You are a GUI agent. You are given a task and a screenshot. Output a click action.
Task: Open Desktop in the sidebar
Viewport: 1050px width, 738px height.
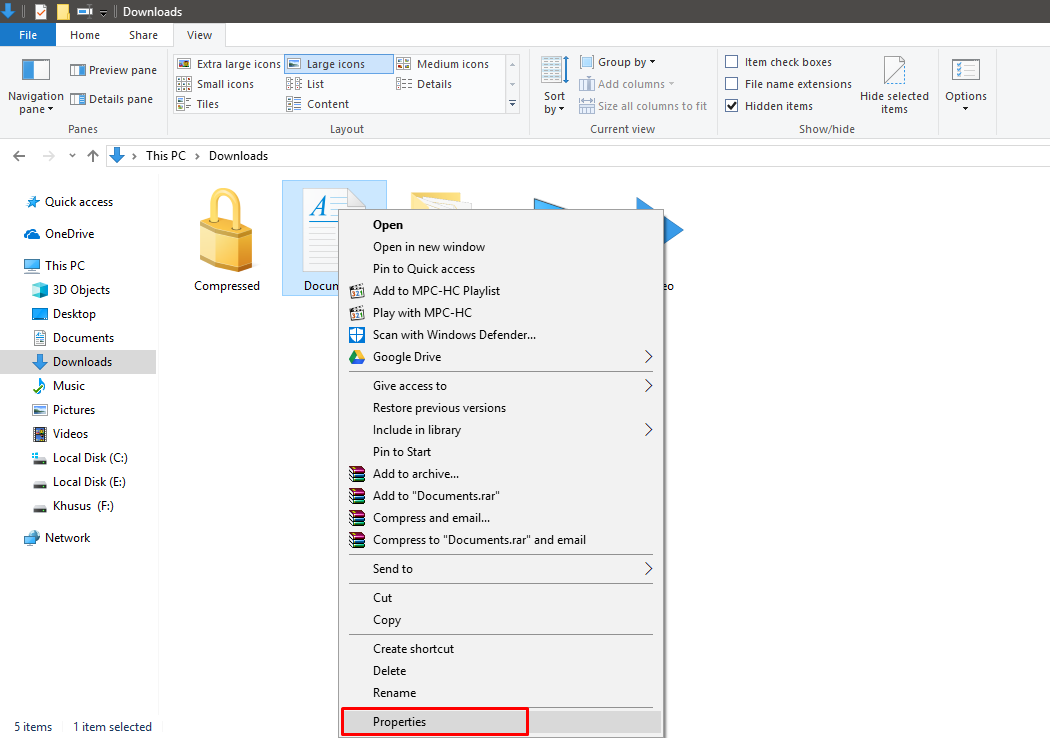tap(74, 313)
